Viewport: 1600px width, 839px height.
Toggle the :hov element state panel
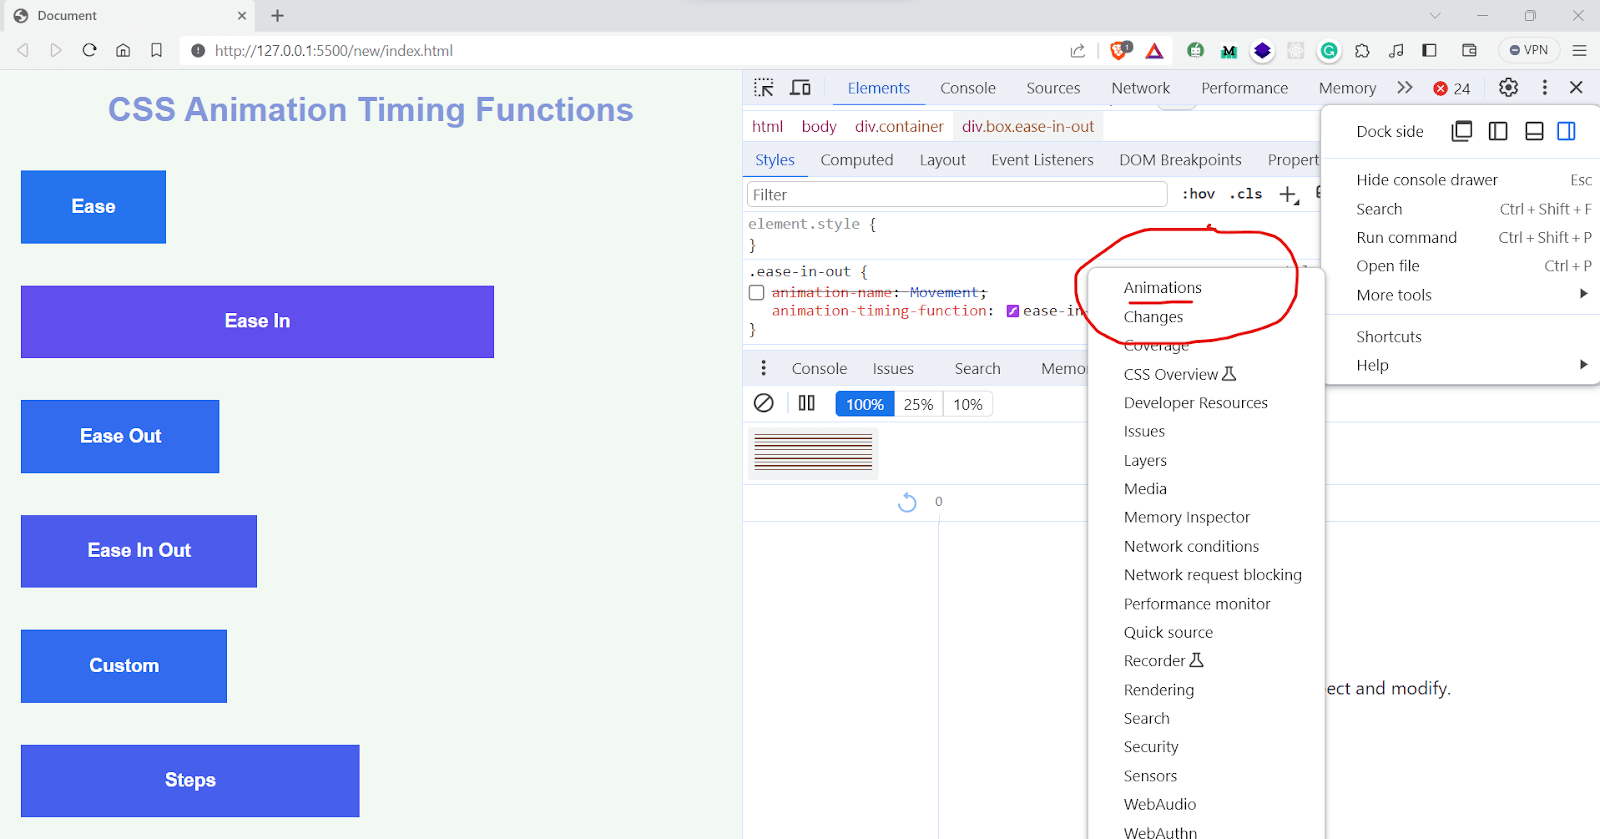1198,194
